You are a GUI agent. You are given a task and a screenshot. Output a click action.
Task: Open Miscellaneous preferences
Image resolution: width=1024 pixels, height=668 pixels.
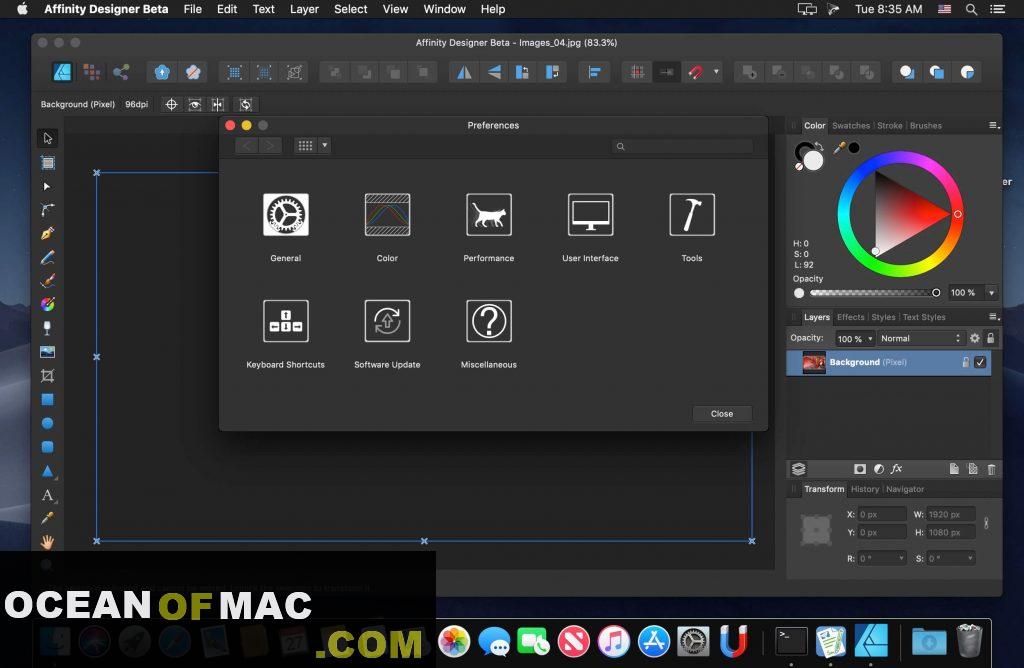point(488,321)
